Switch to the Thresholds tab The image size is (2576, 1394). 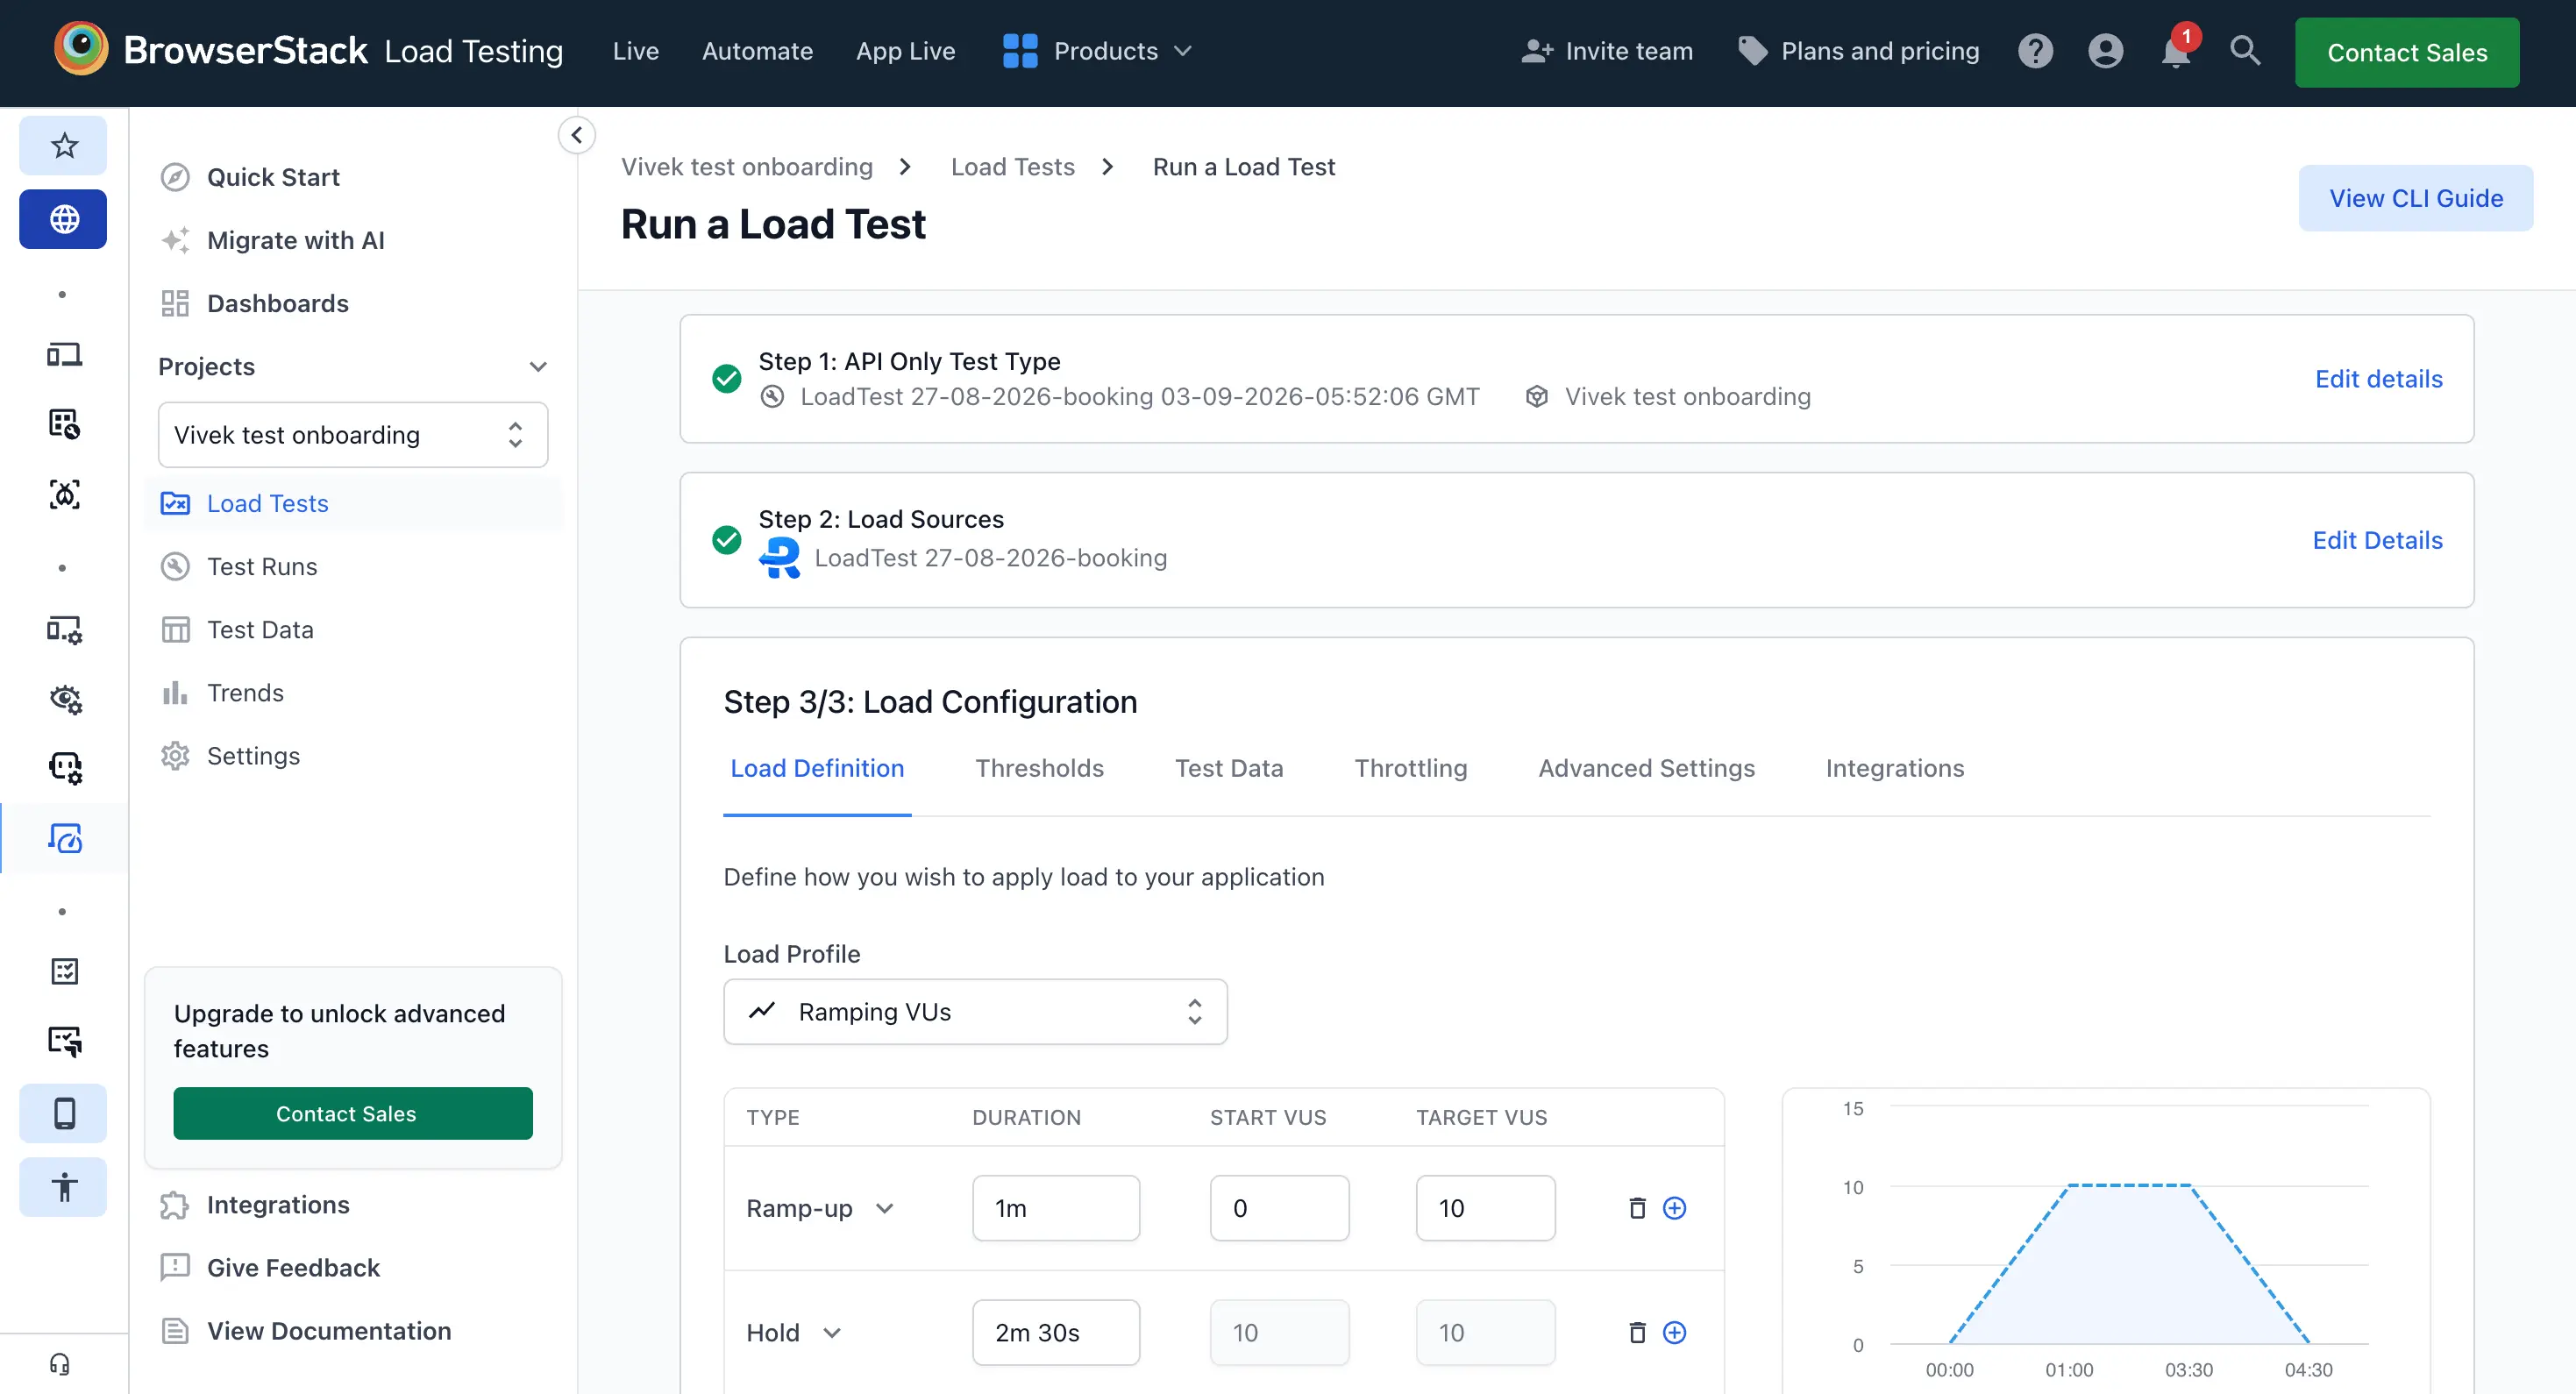point(1039,768)
